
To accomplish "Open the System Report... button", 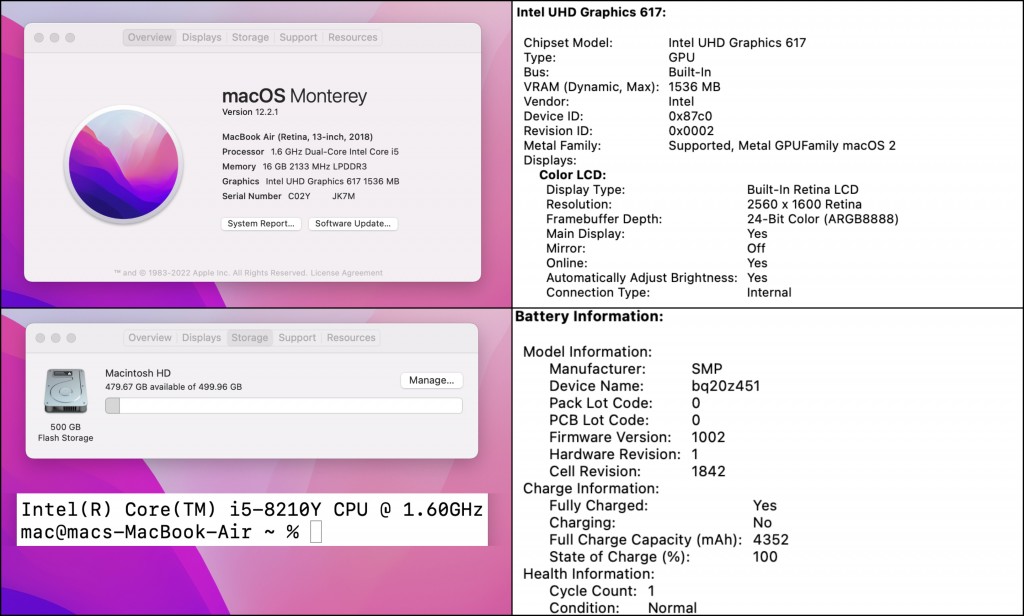I will (x=261, y=223).
